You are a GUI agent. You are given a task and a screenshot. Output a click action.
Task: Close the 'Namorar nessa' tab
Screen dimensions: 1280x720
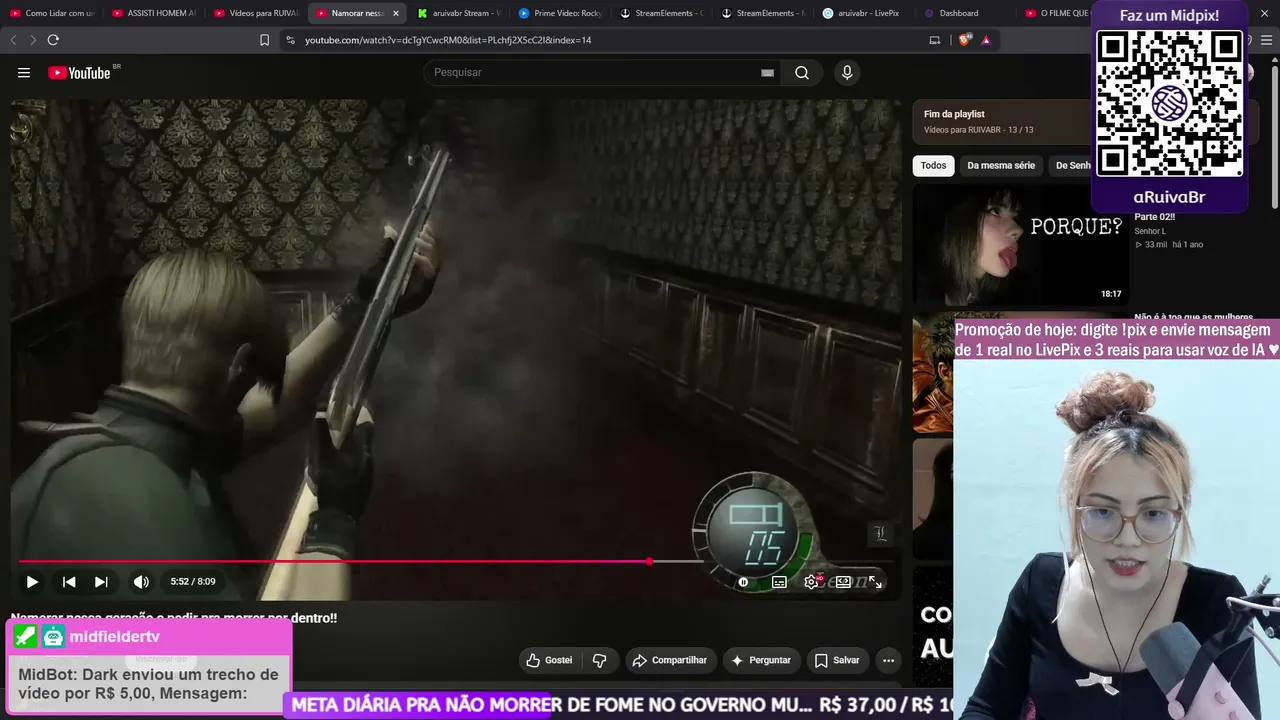[x=396, y=13]
